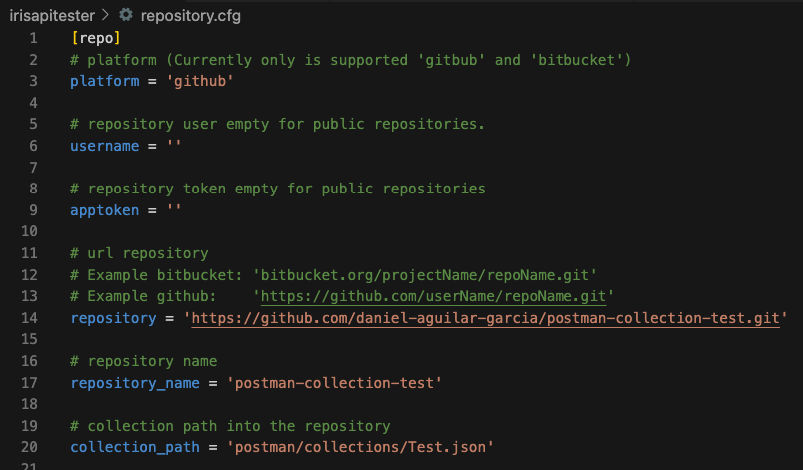Open the postman-collection-test.git GitHub link
803x470 pixels.
(x=485, y=318)
